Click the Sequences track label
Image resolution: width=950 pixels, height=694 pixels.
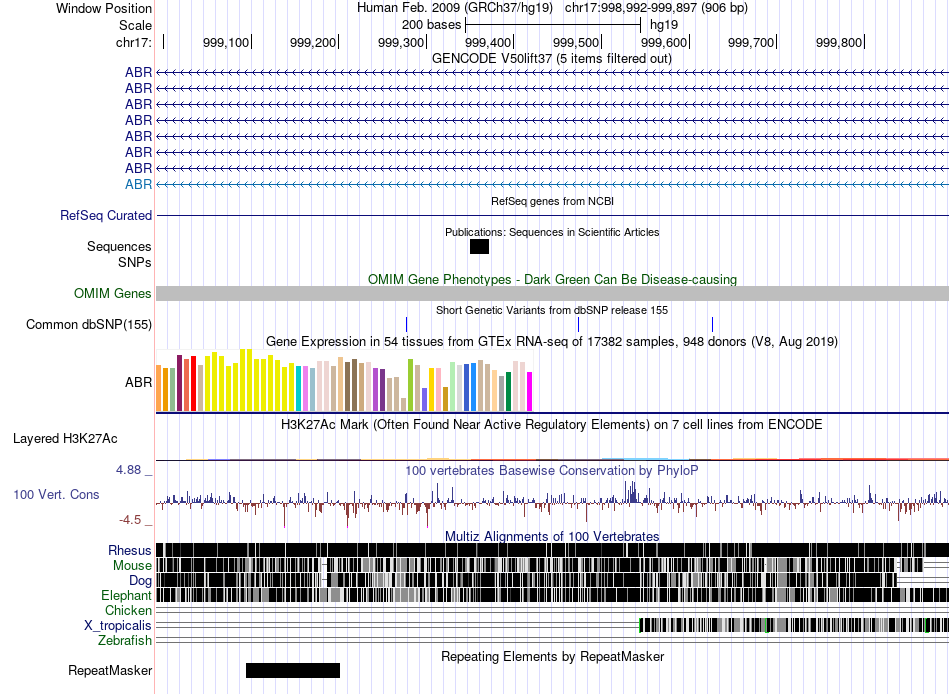click(x=119, y=247)
